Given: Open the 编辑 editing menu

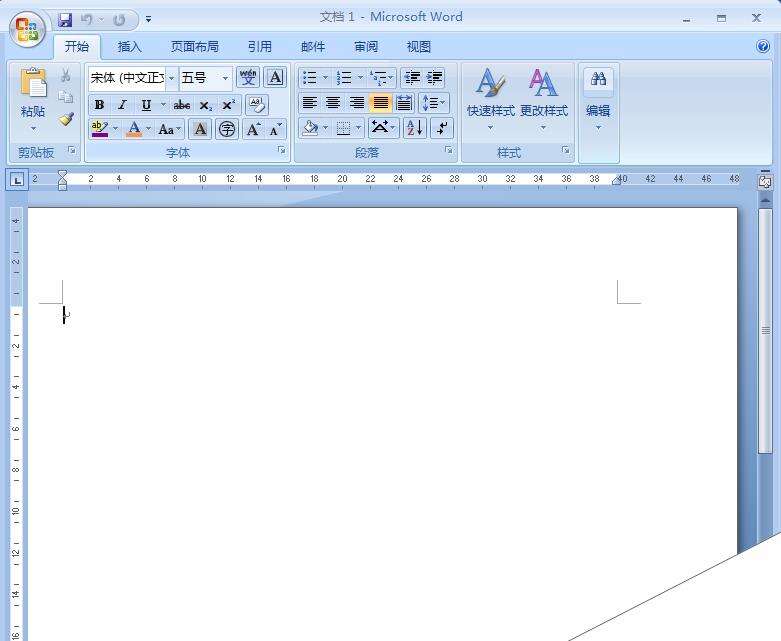Looking at the screenshot, I should 598,100.
